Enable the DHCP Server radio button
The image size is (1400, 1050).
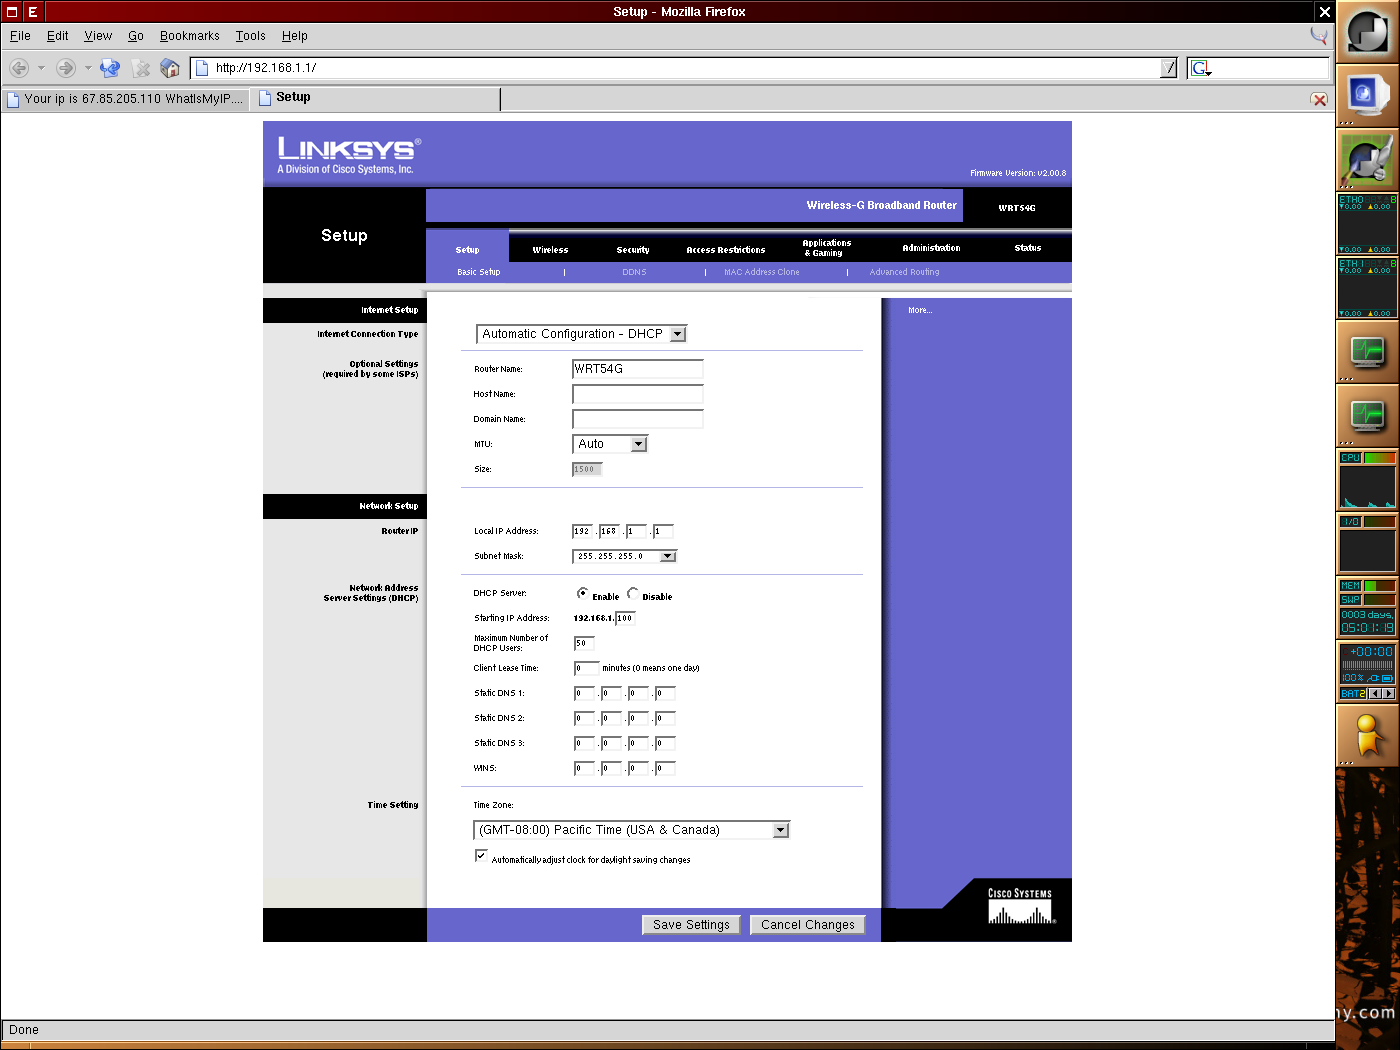582,593
